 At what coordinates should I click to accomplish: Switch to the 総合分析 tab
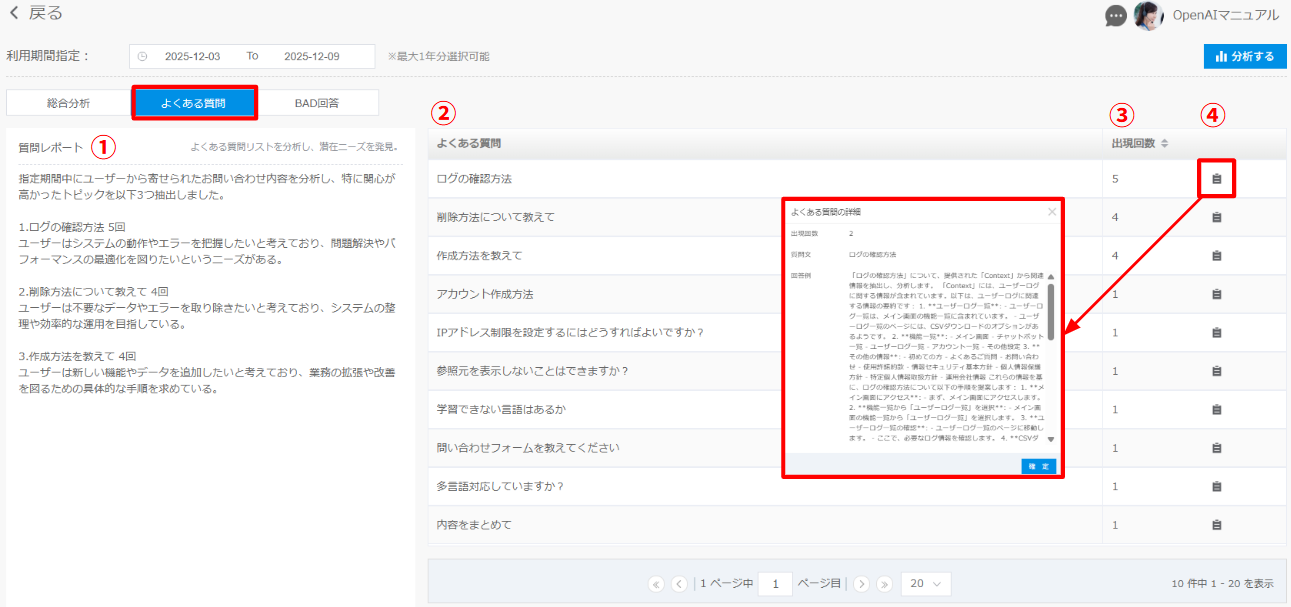point(69,103)
